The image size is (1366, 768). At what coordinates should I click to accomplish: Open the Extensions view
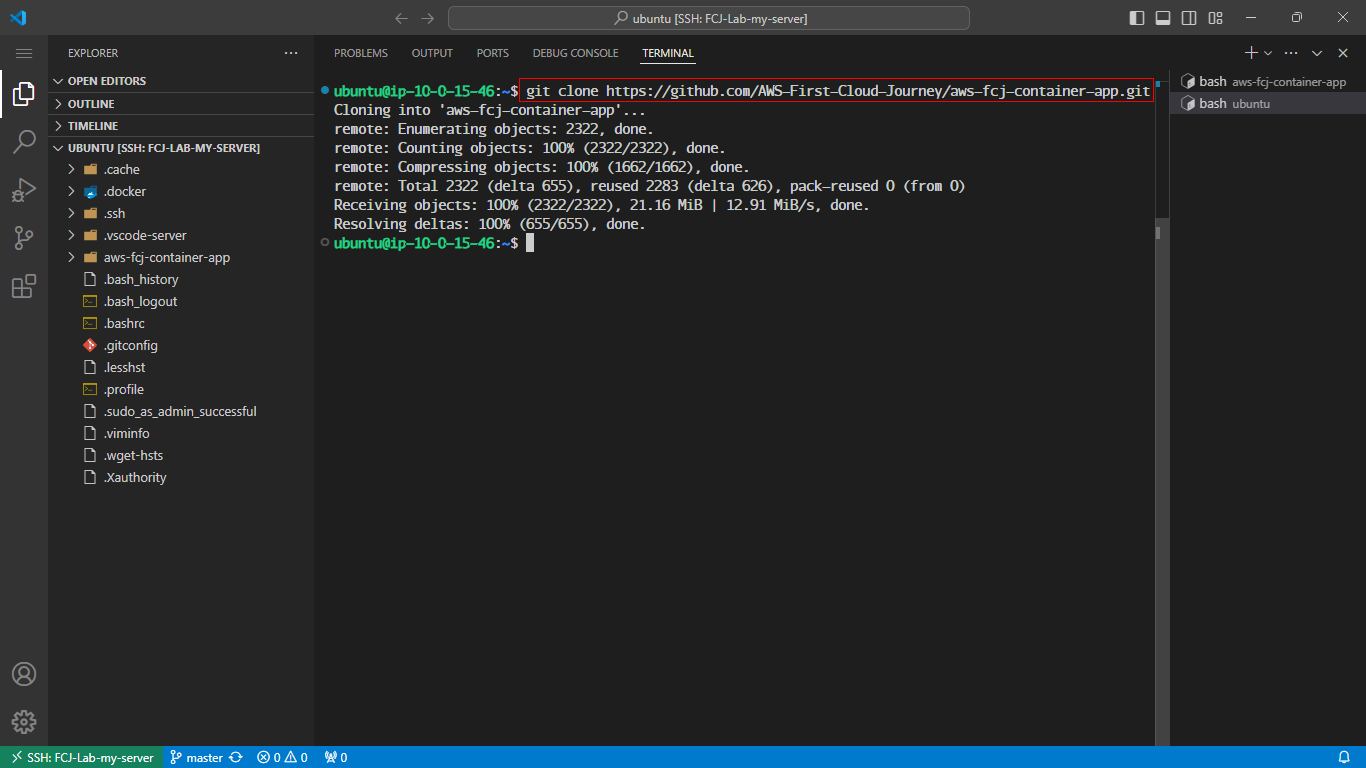click(x=24, y=287)
